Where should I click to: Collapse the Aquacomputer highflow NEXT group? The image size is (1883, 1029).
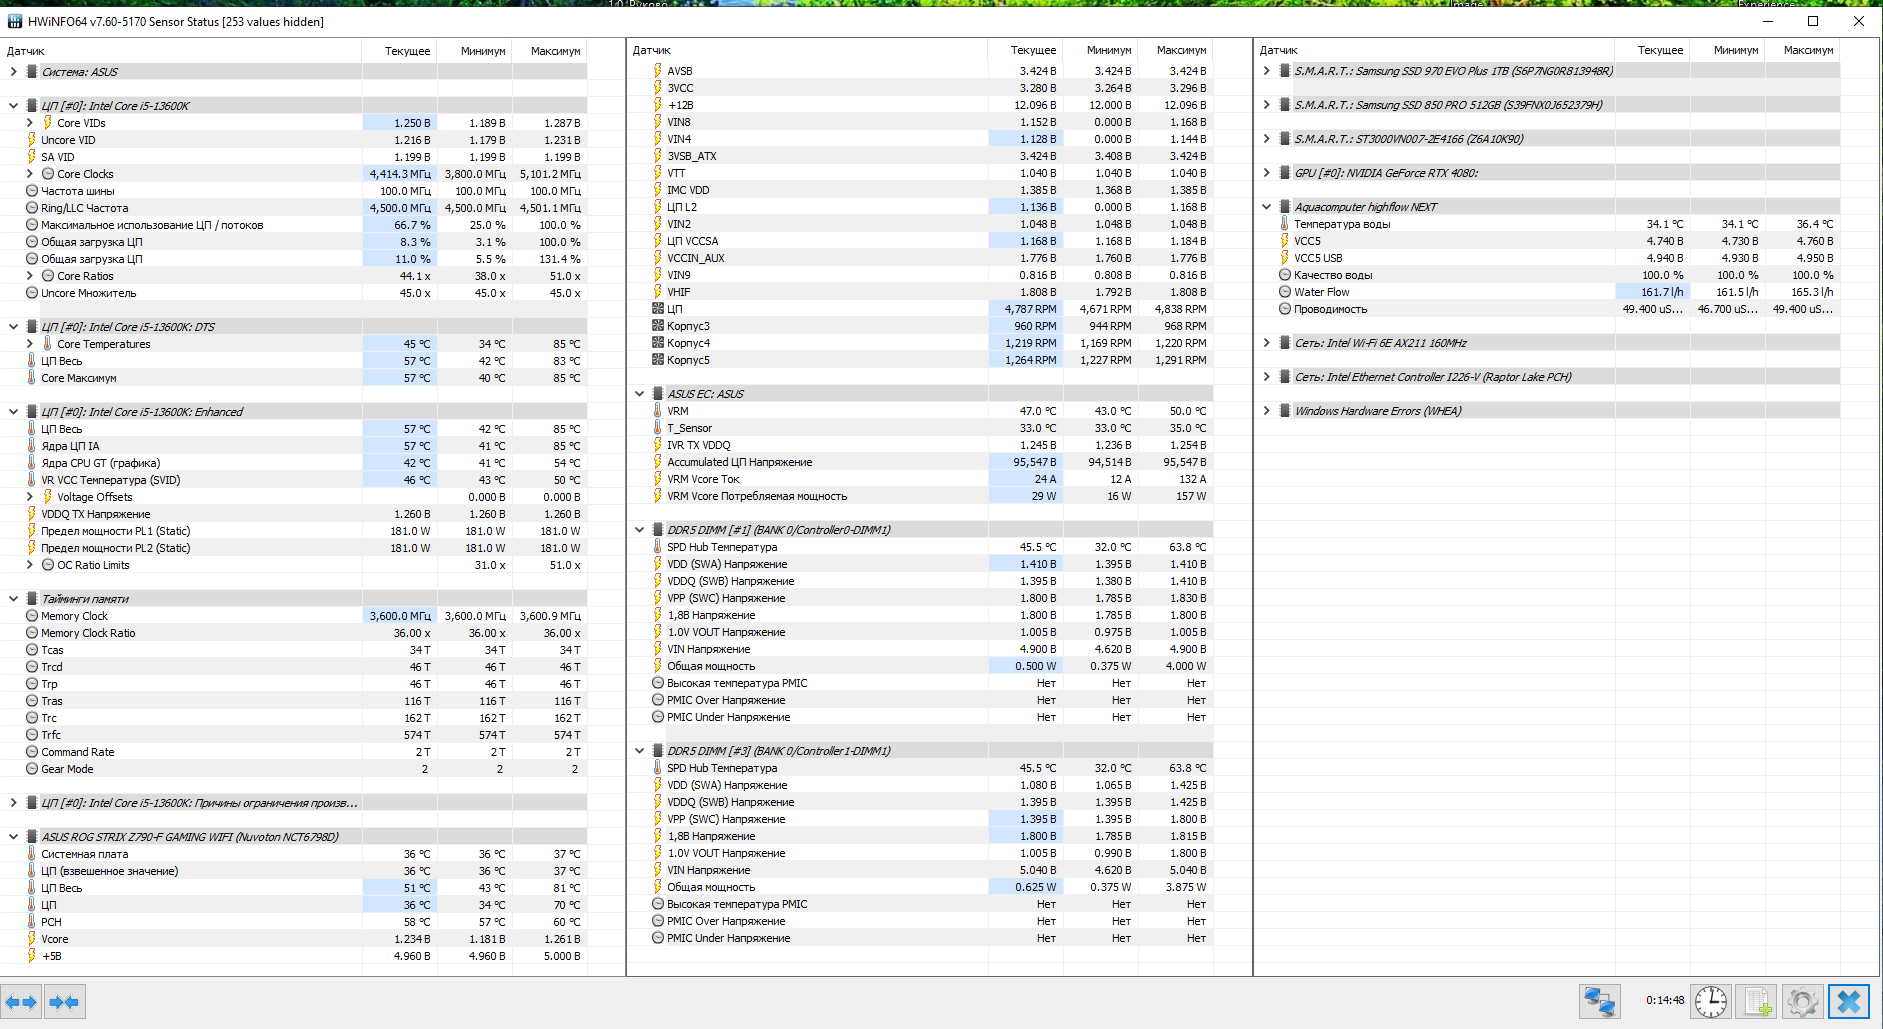point(1267,207)
